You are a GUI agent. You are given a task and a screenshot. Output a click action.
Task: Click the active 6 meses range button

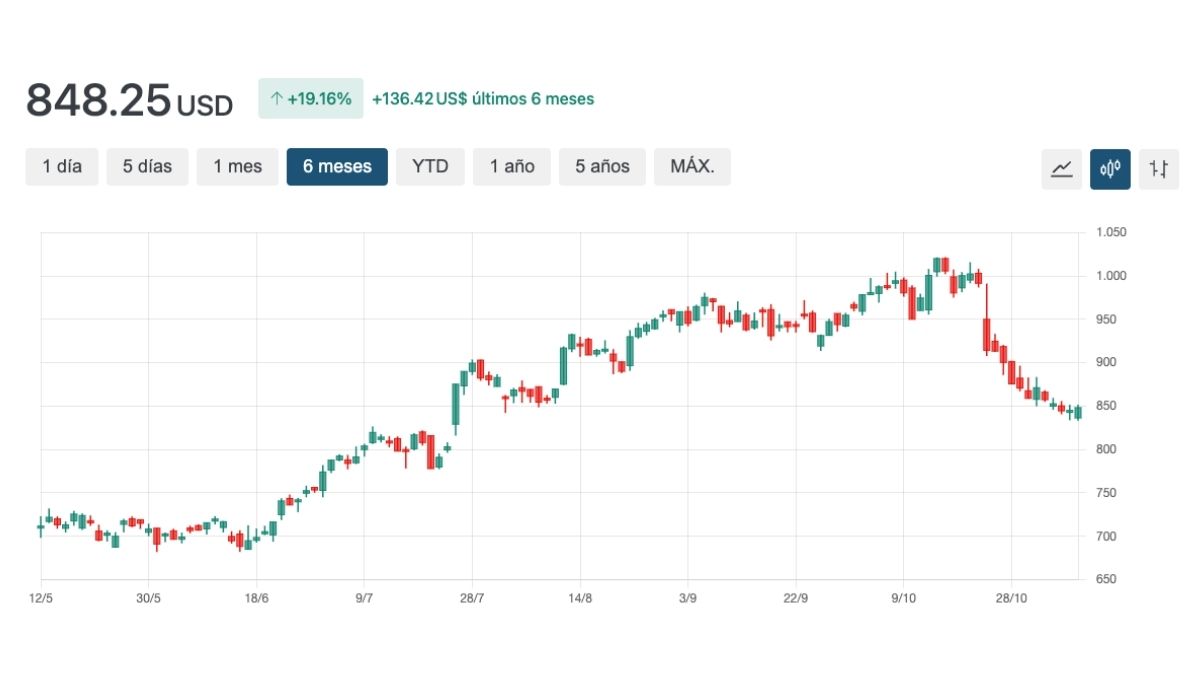point(337,167)
